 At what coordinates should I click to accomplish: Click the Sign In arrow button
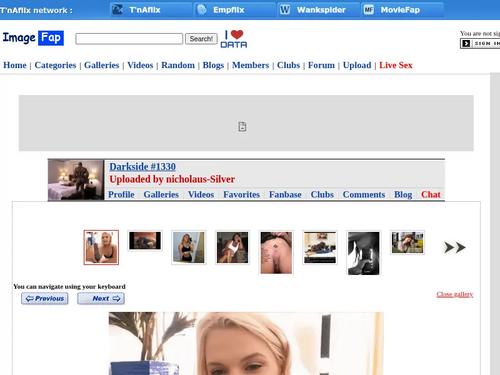pos(480,43)
